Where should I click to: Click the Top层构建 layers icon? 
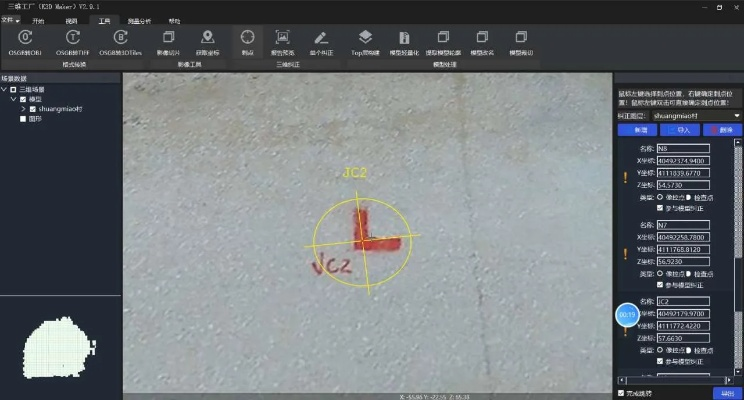click(365, 39)
